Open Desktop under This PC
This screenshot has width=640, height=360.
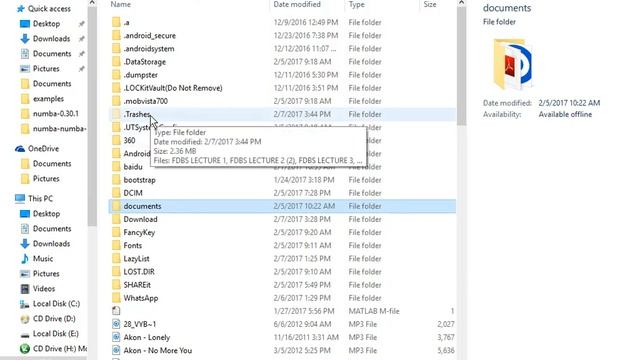tap(47, 214)
